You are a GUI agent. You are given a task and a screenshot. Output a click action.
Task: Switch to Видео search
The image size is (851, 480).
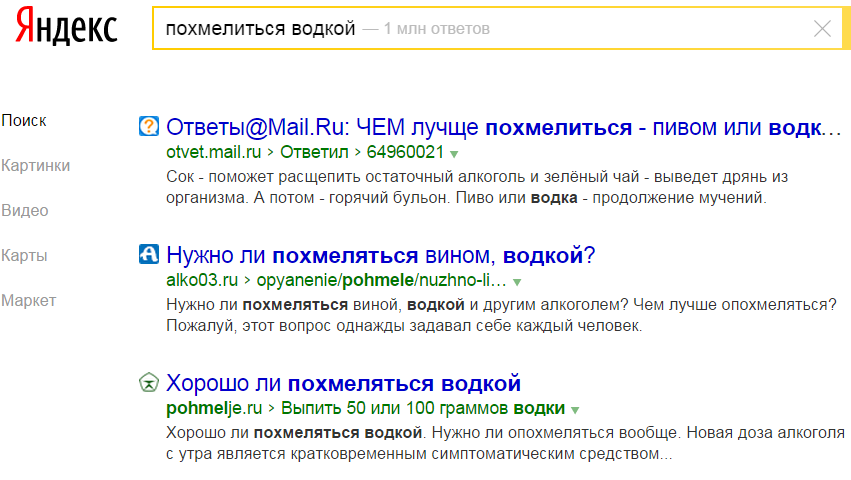click(x=25, y=210)
